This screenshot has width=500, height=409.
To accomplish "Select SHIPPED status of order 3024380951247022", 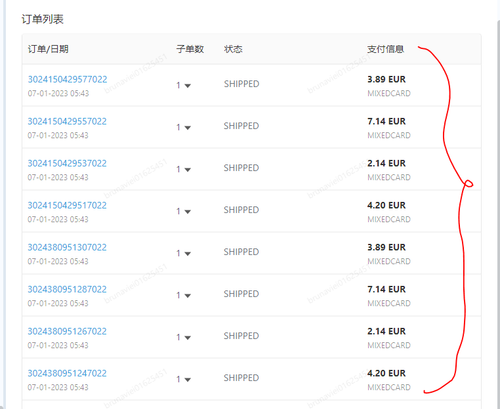I will [x=241, y=378].
